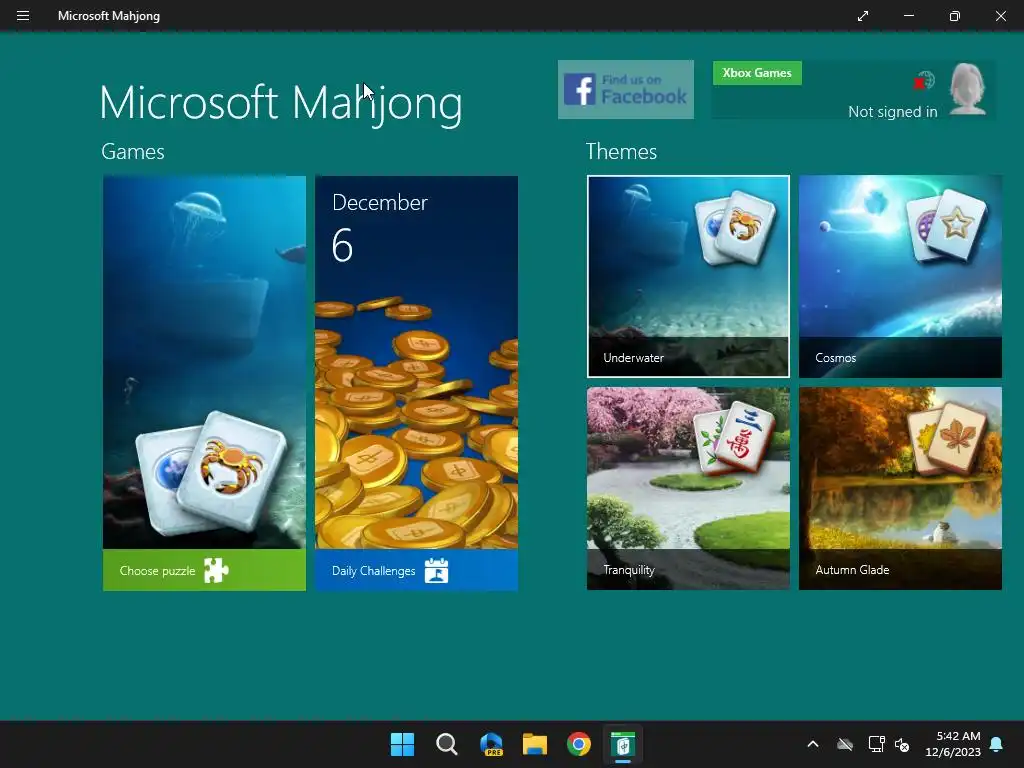Select the Underwater theme
The width and height of the screenshot is (1024, 768).
688,276
